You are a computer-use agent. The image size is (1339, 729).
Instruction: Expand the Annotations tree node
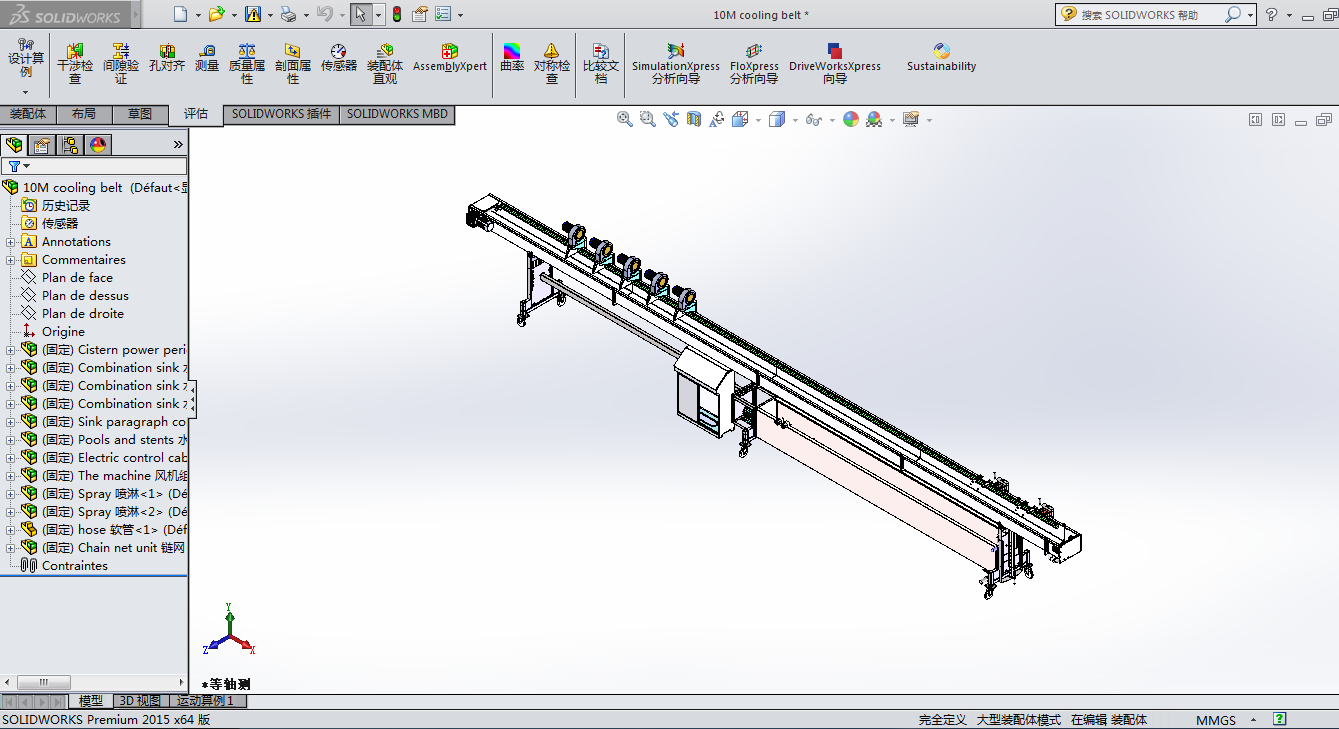(11, 242)
